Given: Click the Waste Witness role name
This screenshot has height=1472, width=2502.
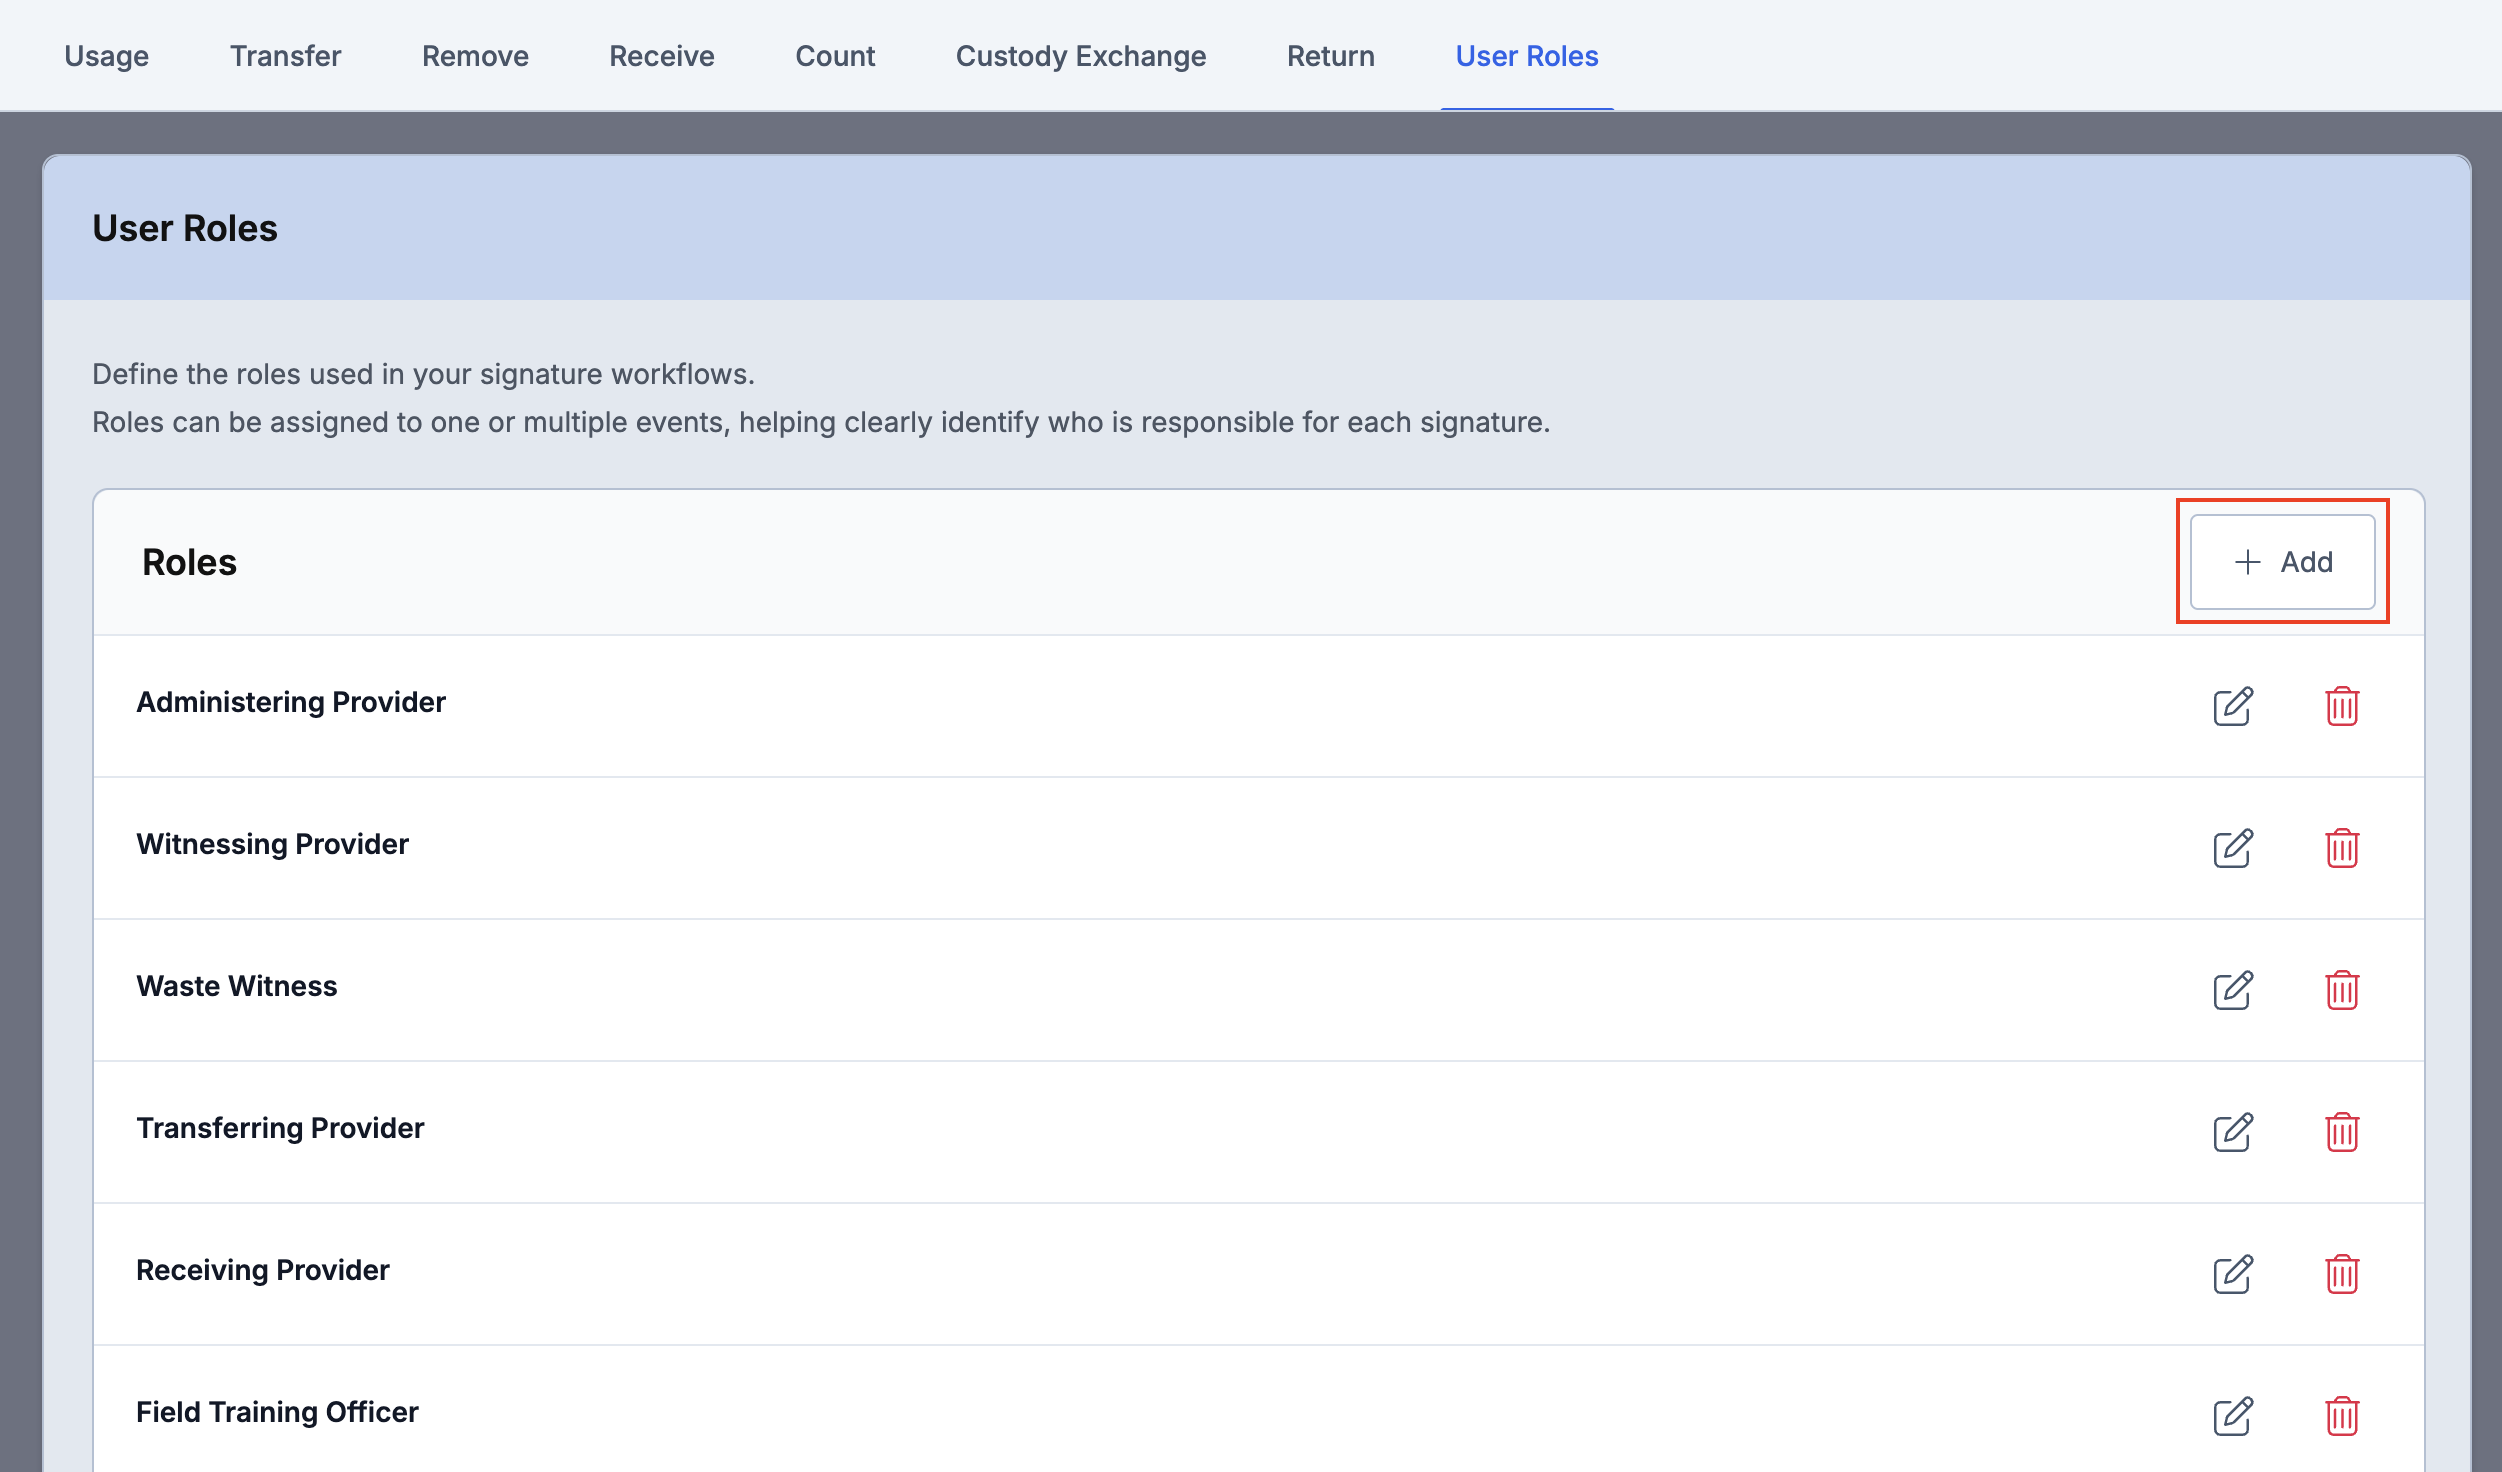Looking at the screenshot, I should point(237,986).
